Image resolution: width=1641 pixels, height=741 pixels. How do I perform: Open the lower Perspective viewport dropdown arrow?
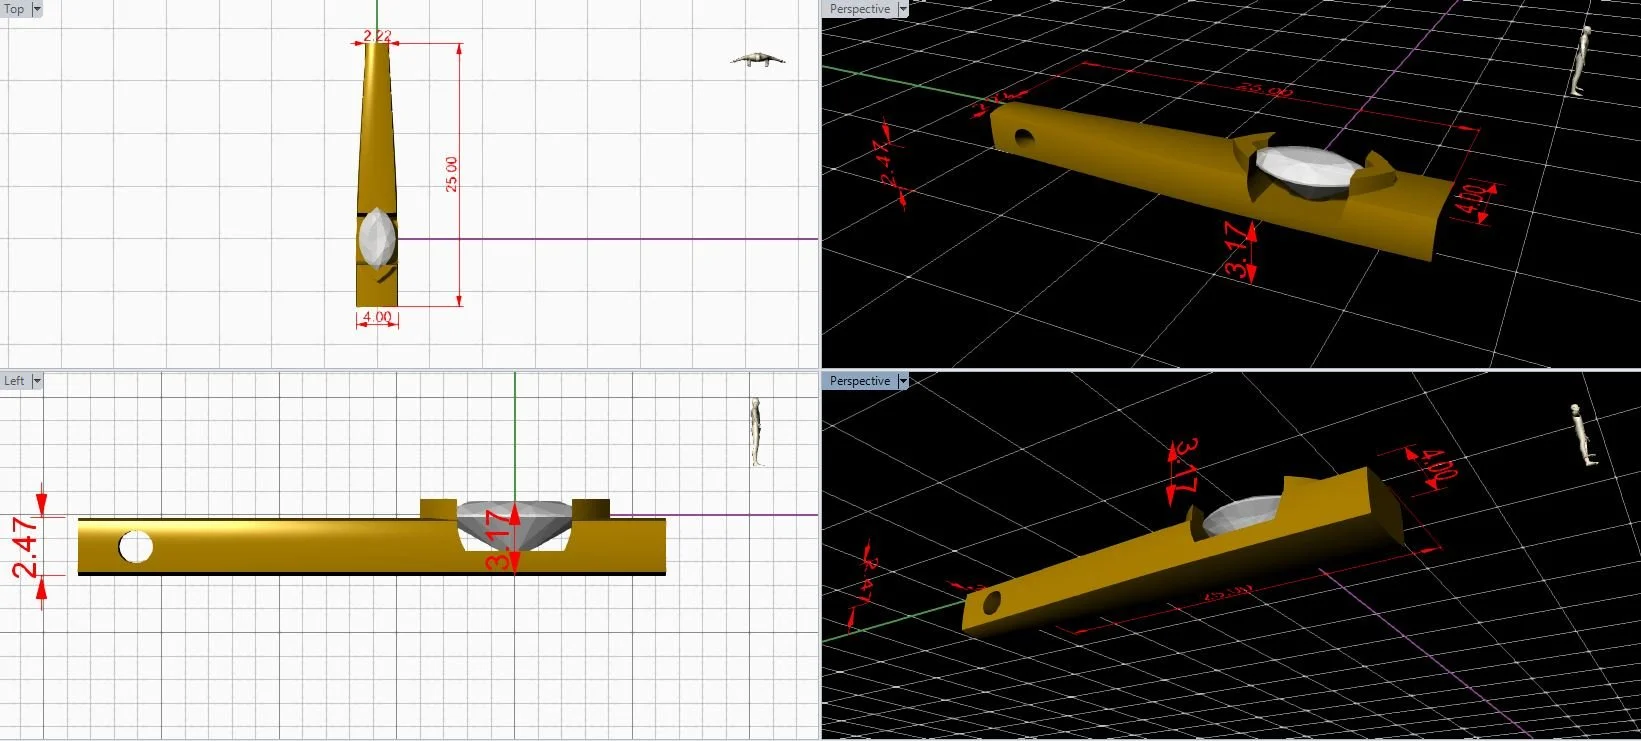pos(903,381)
